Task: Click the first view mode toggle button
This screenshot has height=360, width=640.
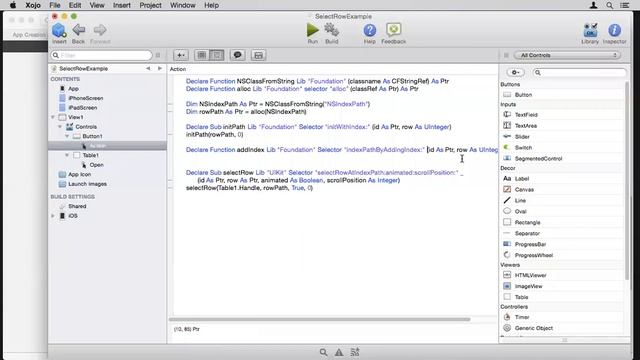Action: click(x=202, y=55)
